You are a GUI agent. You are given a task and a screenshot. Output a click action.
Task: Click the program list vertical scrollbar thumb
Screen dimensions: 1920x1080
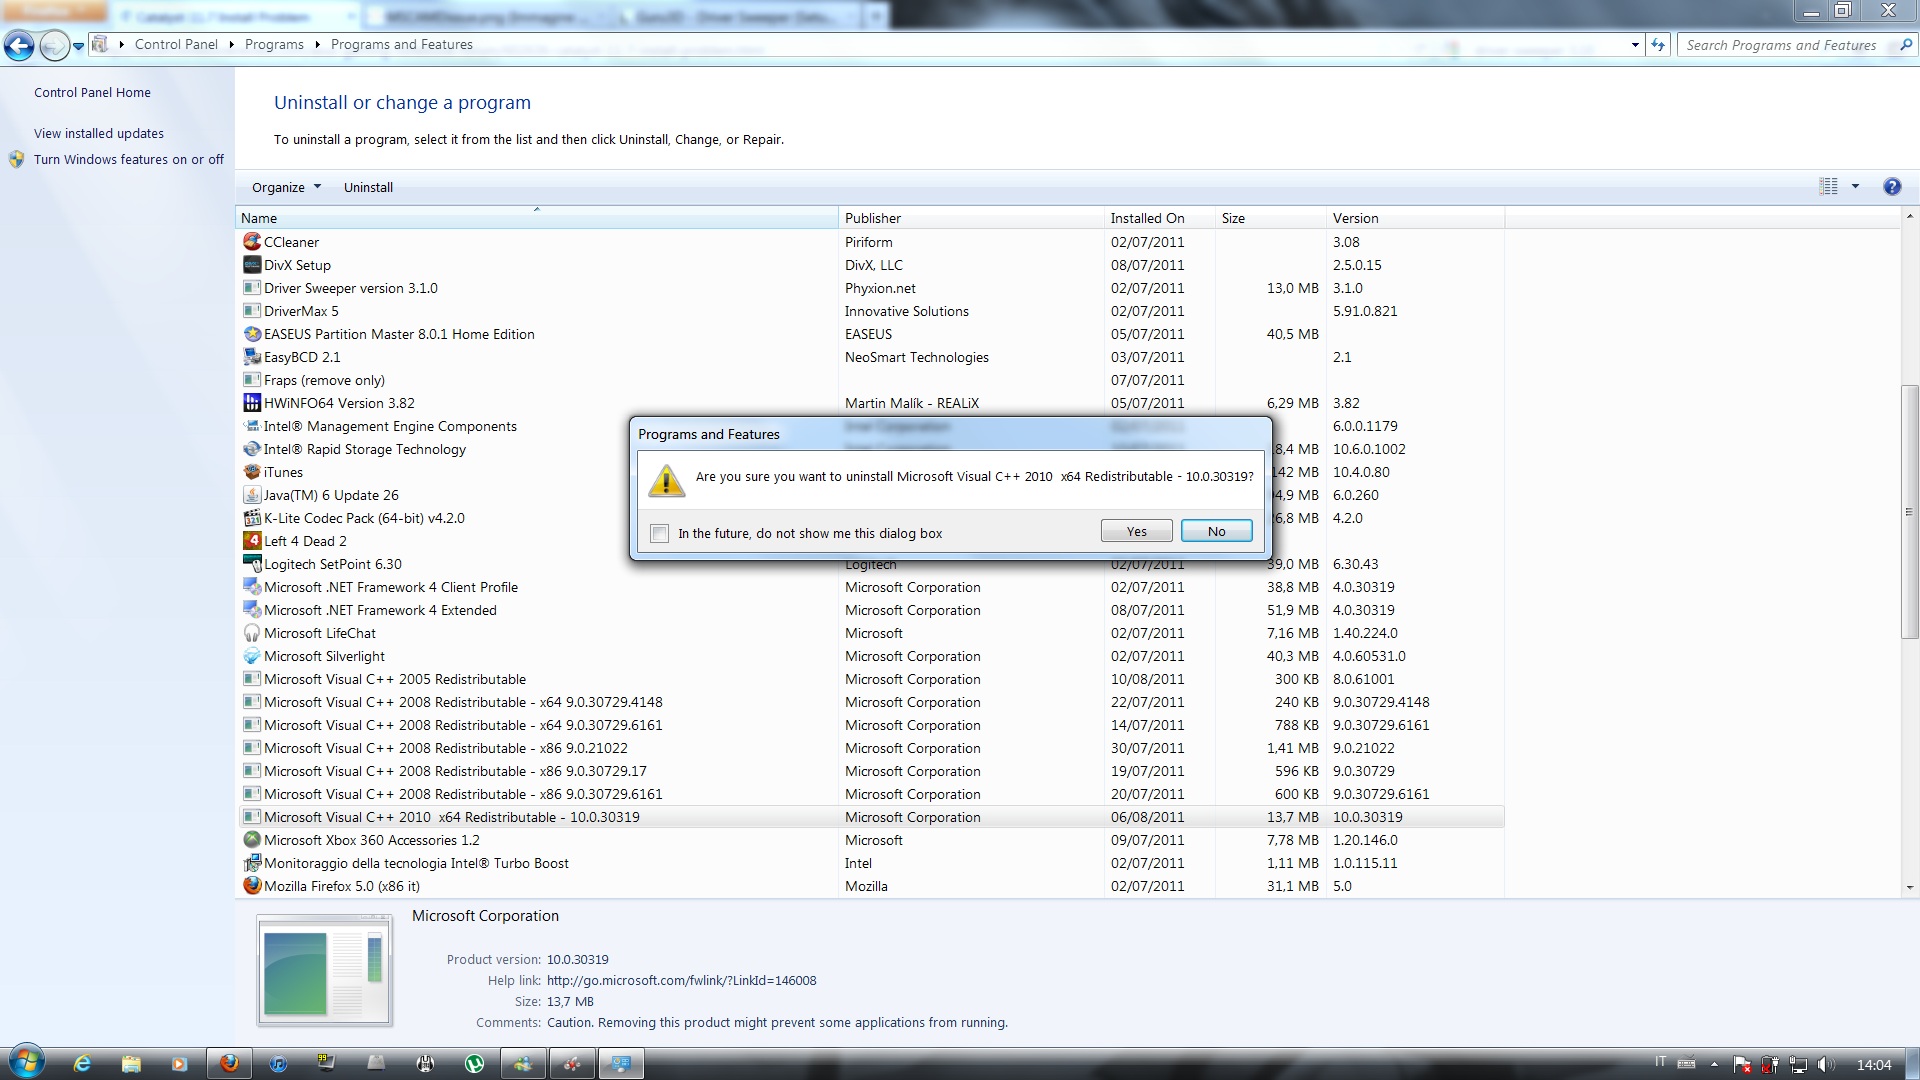(x=1909, y=512)
